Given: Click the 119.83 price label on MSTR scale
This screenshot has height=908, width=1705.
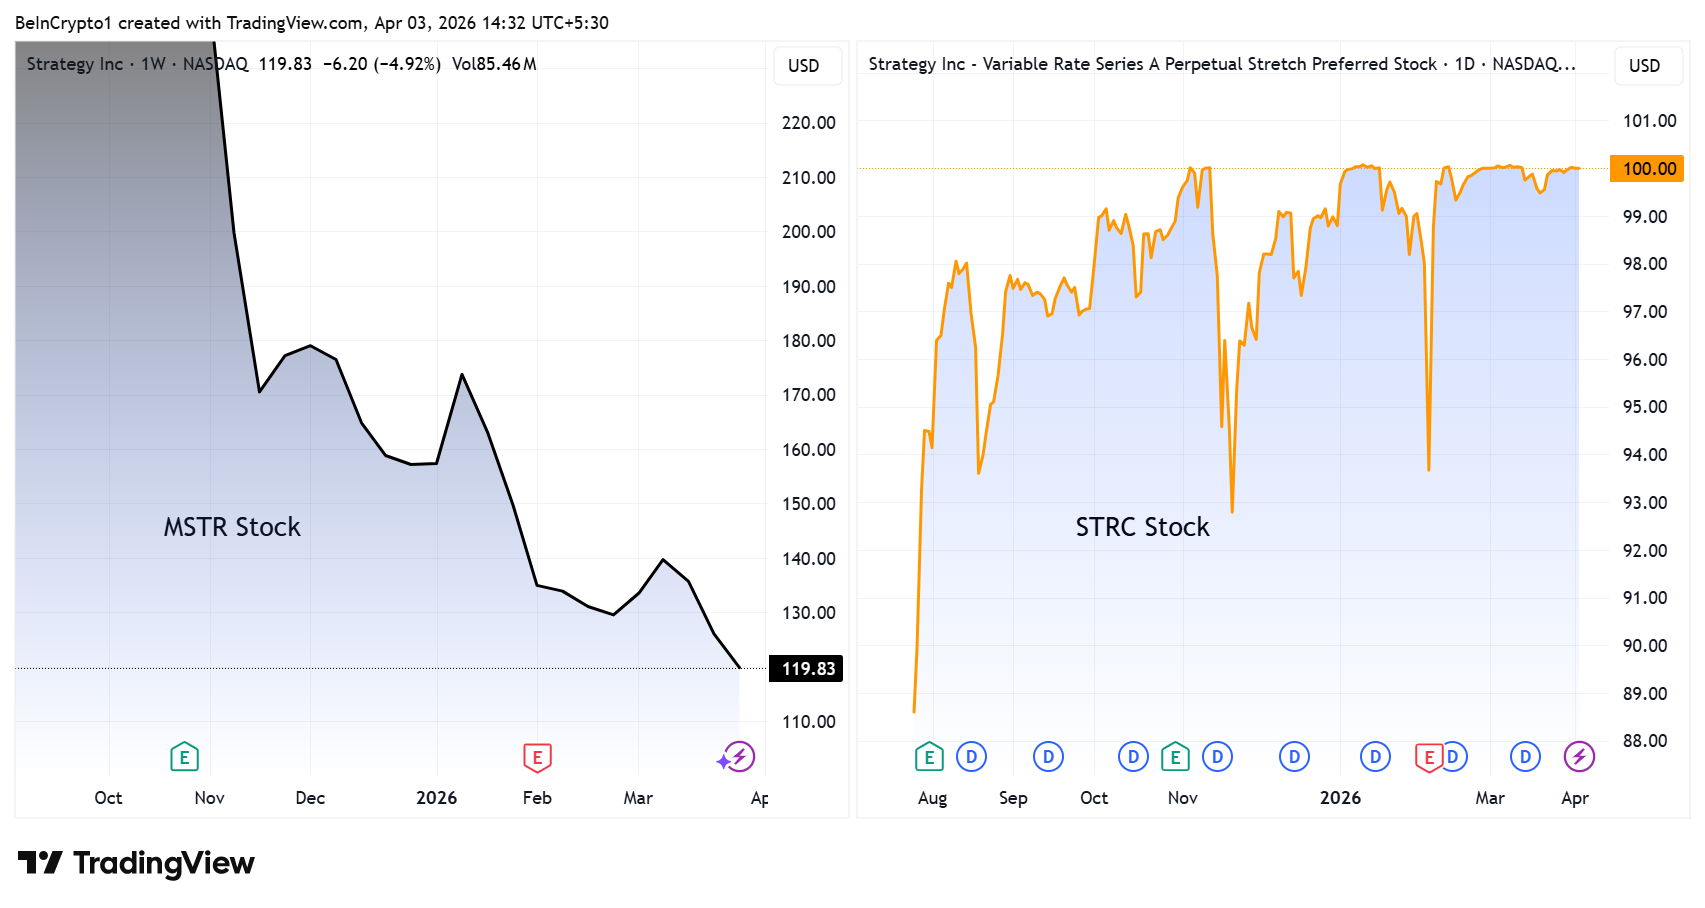Looking at the screenshot, I should pyautogui.click(x=806, y=668).
